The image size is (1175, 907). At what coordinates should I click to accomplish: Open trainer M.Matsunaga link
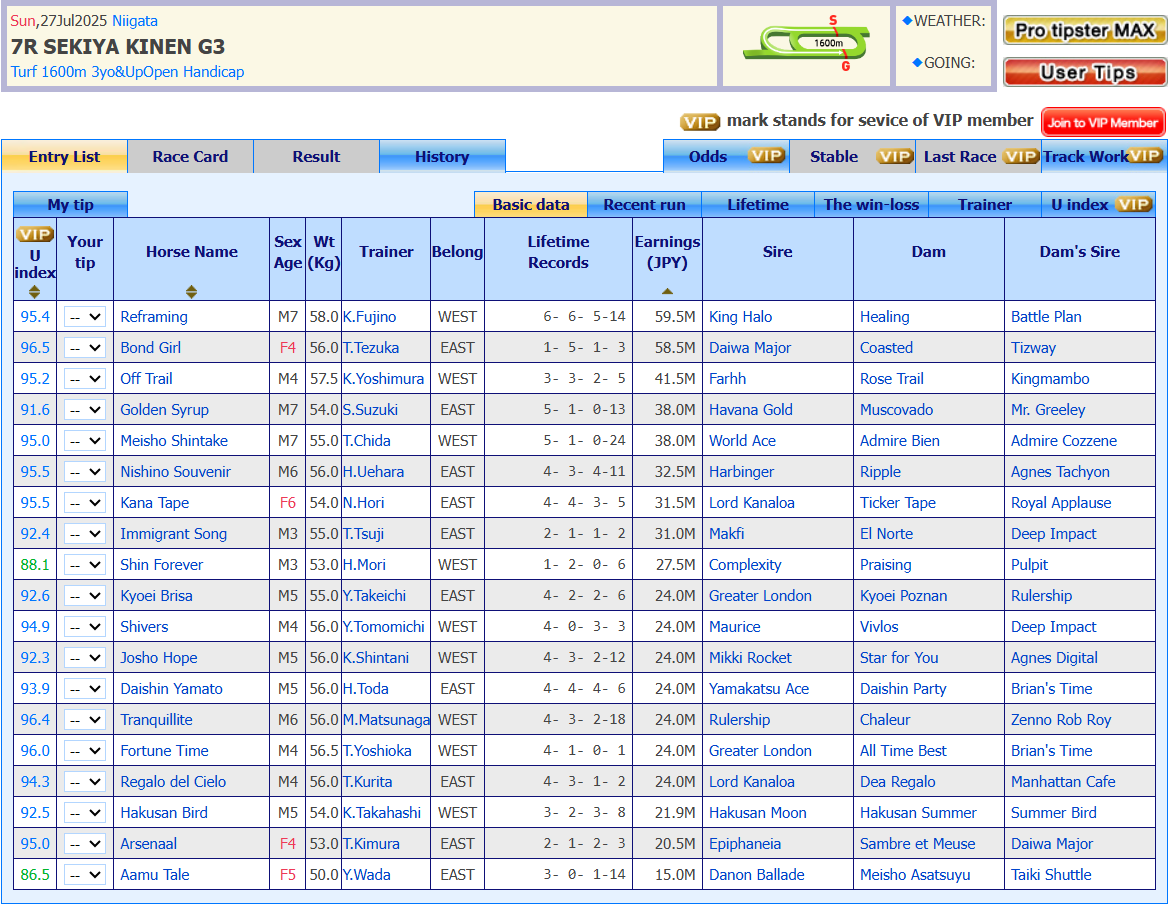point(386,720)
